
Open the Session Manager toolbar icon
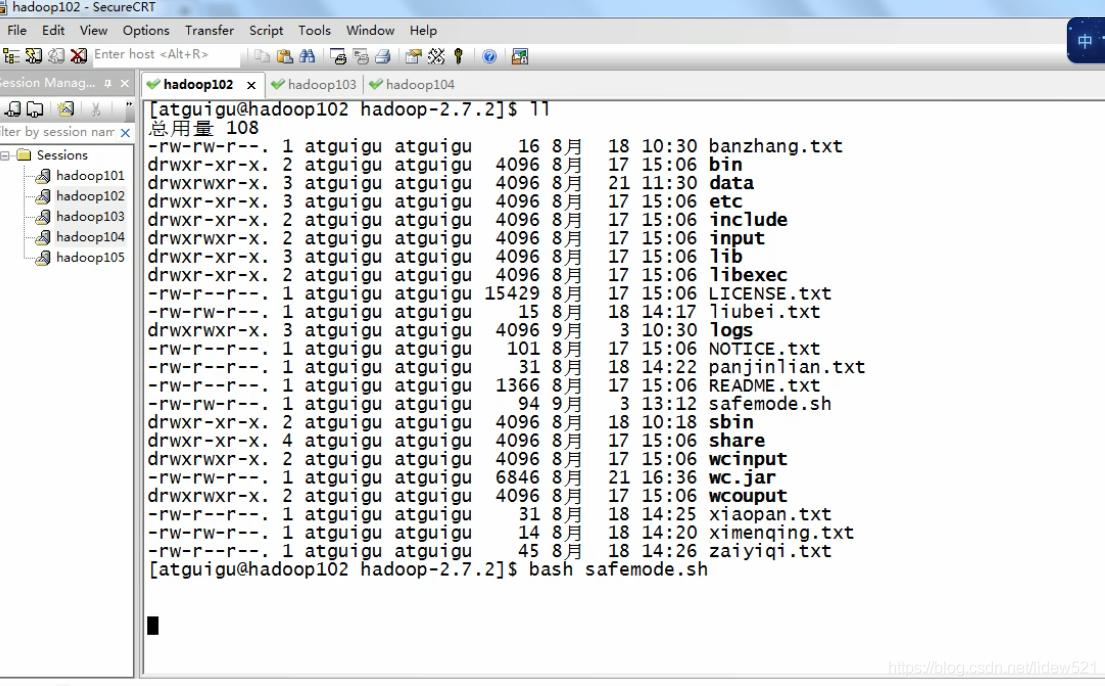[x=11, y=56]
